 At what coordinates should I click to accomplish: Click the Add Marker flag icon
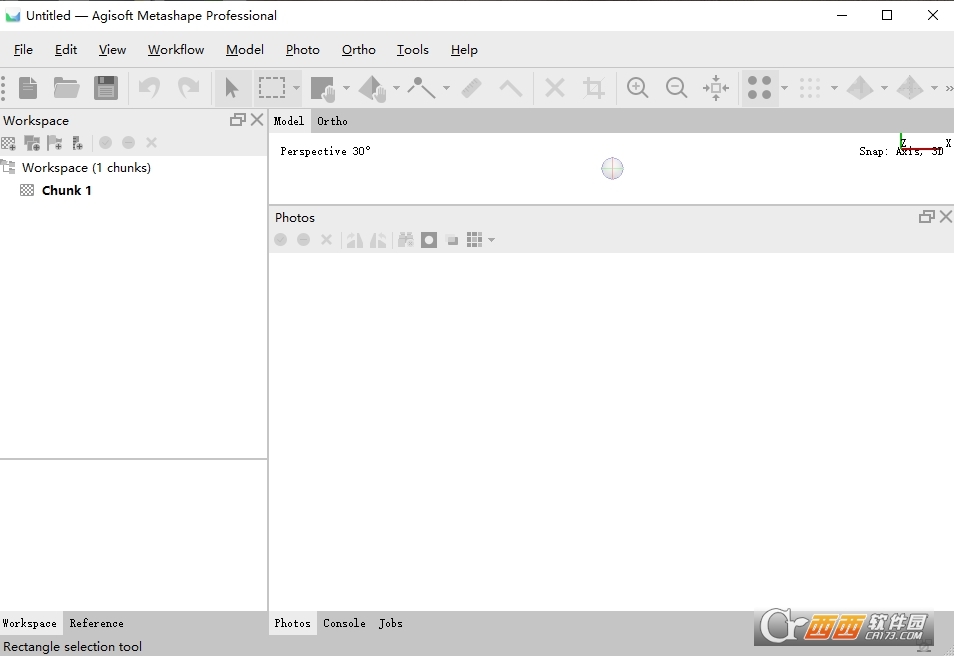(x=55, y=143)
